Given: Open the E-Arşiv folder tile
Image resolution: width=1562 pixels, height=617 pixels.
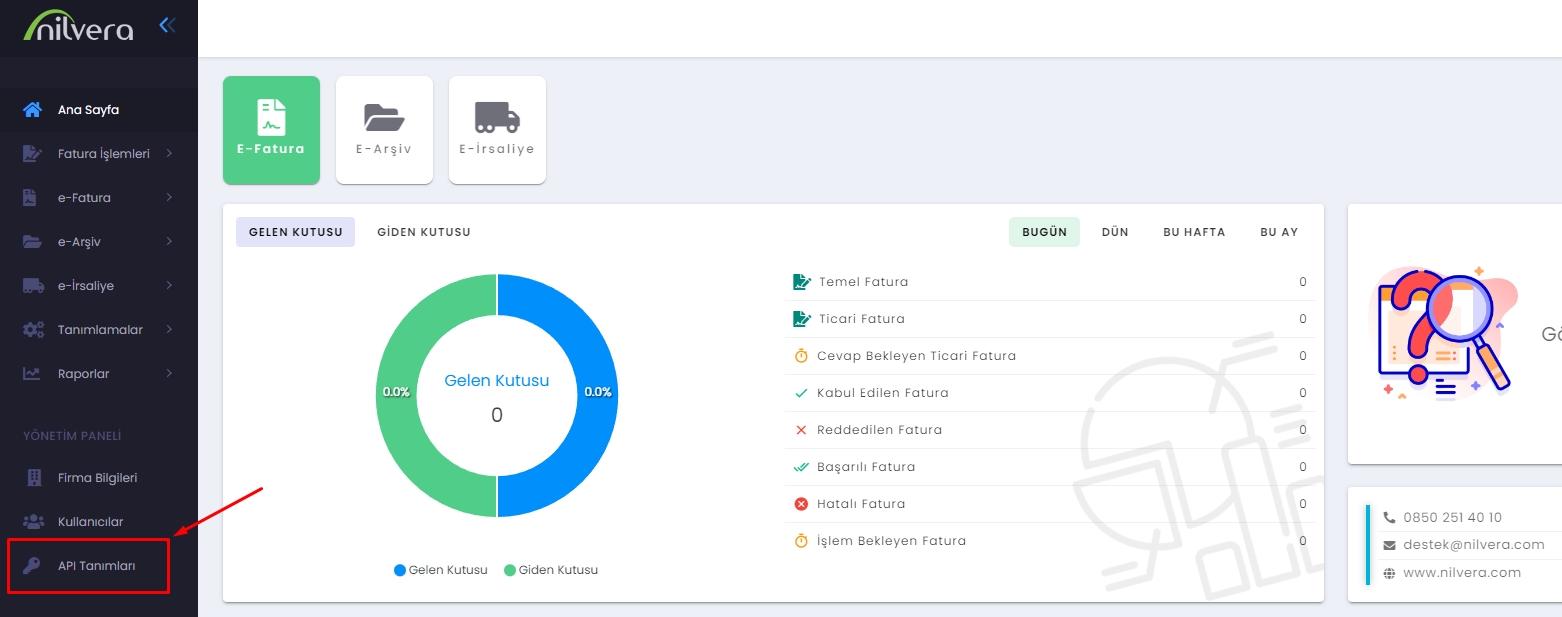Looking at the screenshot, I should coord(384,130).
